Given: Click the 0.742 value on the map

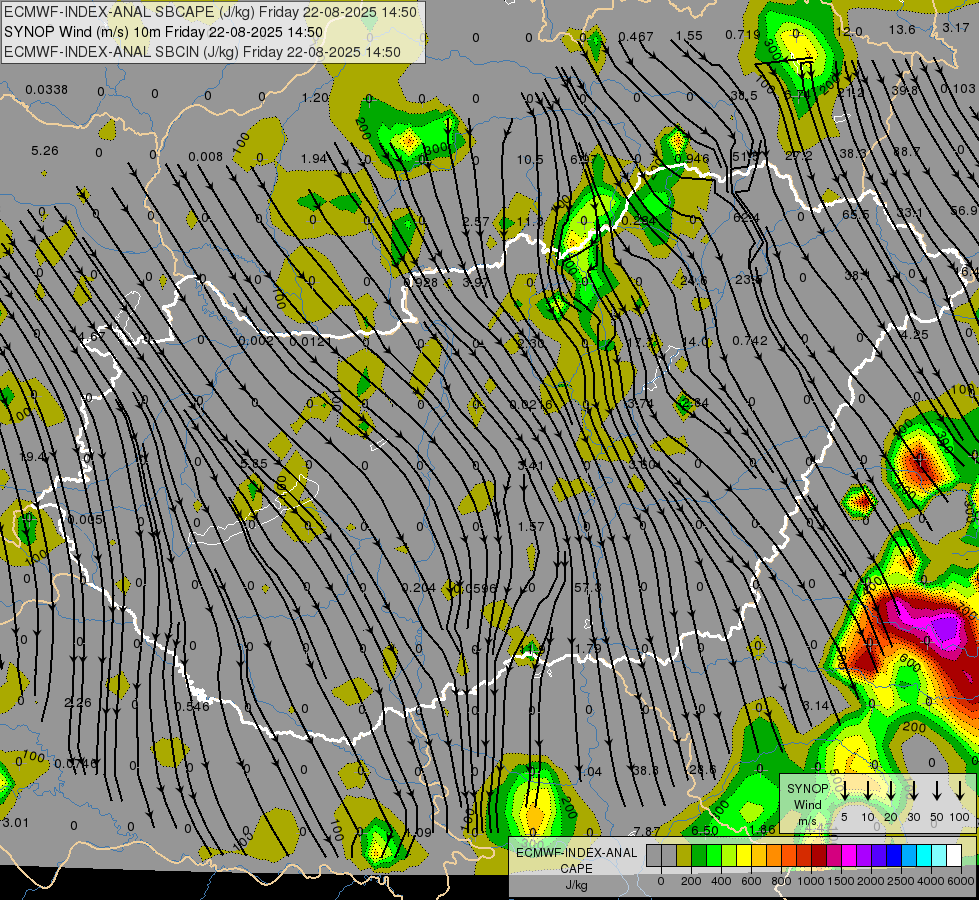Looking at the screenshot, I should pyautogui.click(x=750, y=340).
